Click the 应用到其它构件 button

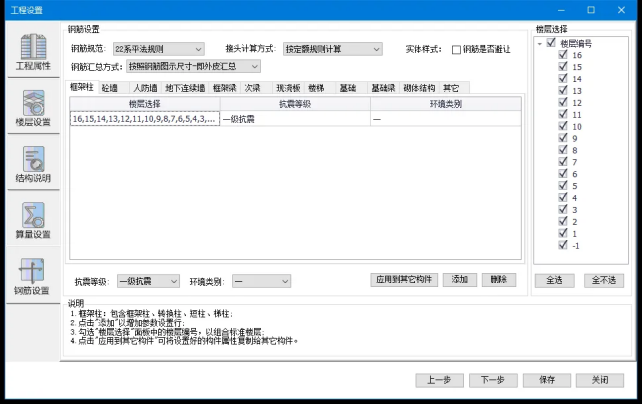click(x=403, y=280)
